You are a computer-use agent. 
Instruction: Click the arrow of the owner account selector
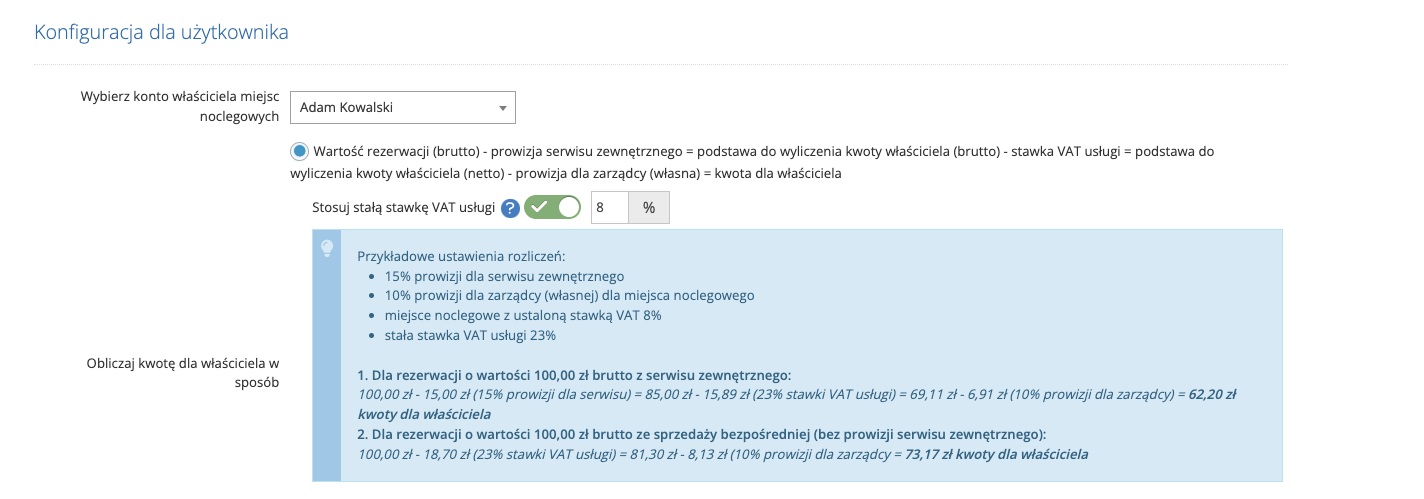click(x=502, y=108)
